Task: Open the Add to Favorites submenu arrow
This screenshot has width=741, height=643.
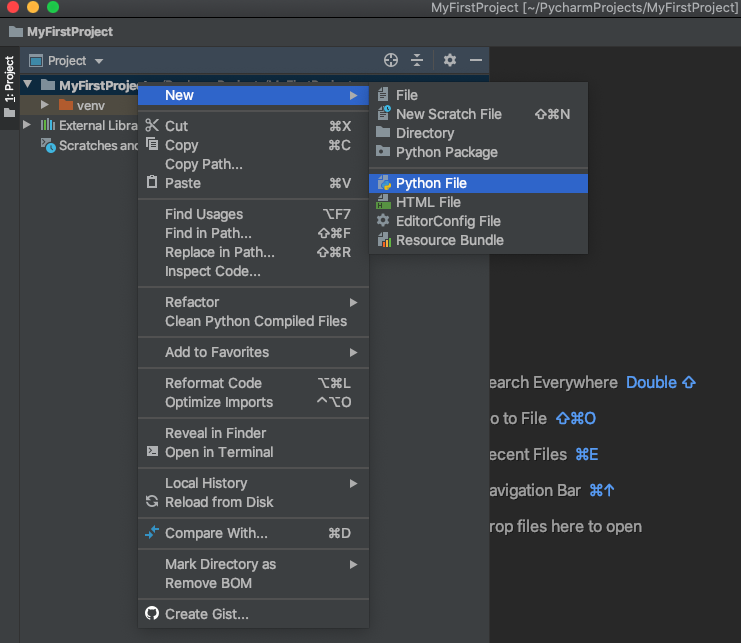Action: tap(353, 352)
